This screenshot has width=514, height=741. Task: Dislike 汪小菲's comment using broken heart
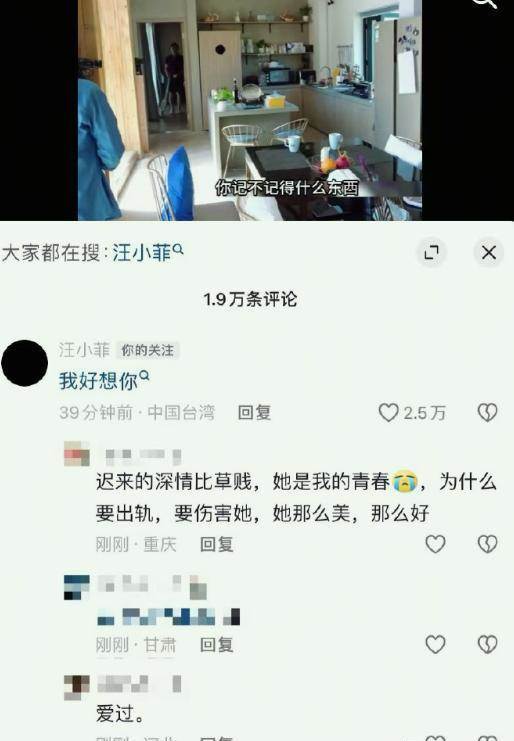click(487, 413)
